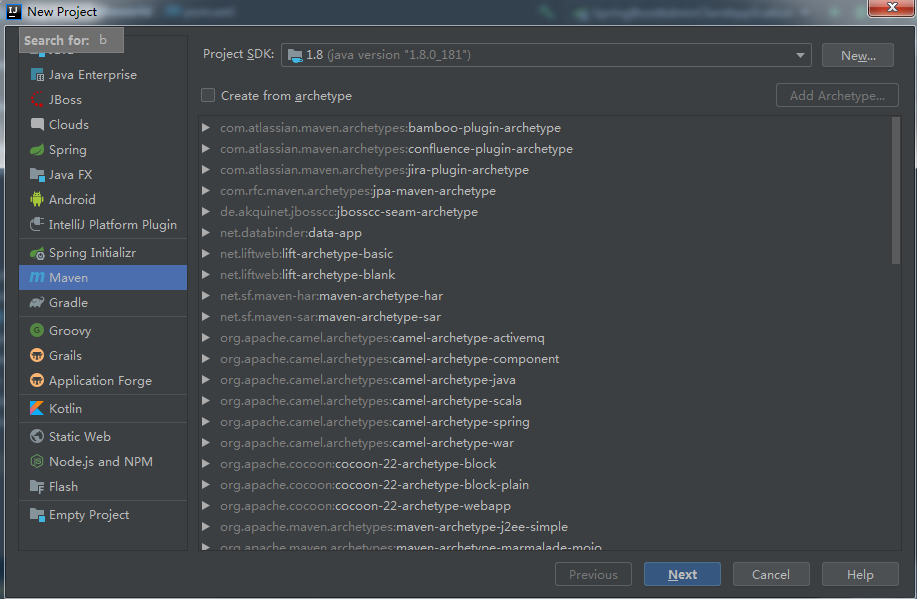Enable Create from archetype checkbox
Image resolution: width=917 pixels, height=599 pixels.
208,95
